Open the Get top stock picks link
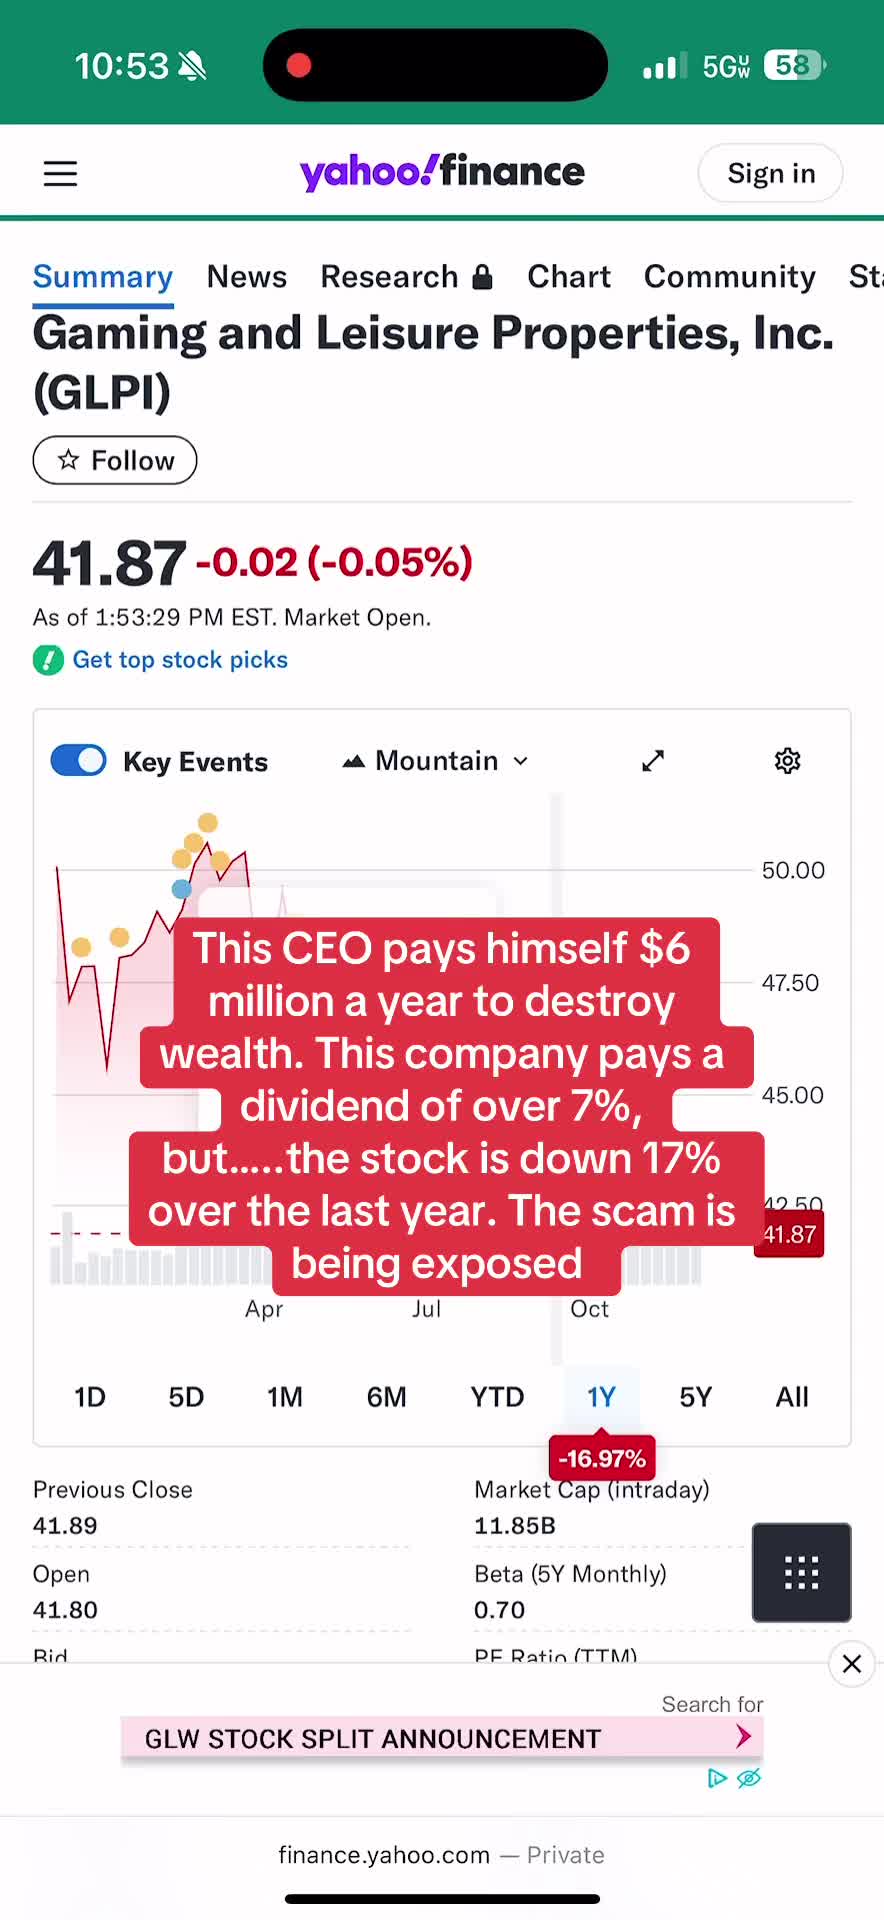This screenshot has height=1920, width=884. [x=180, y=660]
